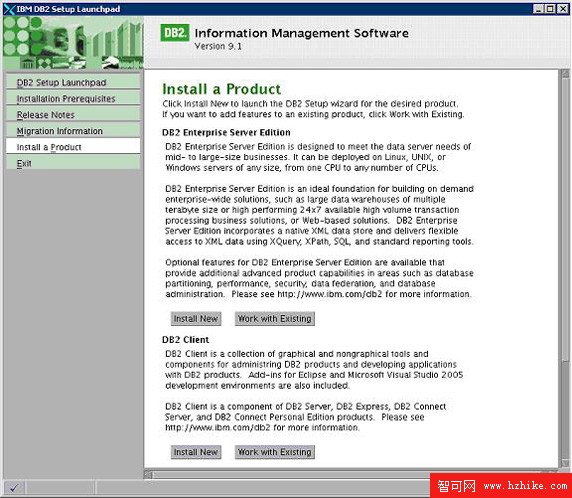The width and height of the screenshot is (572, 498).
Task: Work with Existing Enterprise Server Edition
Action: click(x=275, y=319)
